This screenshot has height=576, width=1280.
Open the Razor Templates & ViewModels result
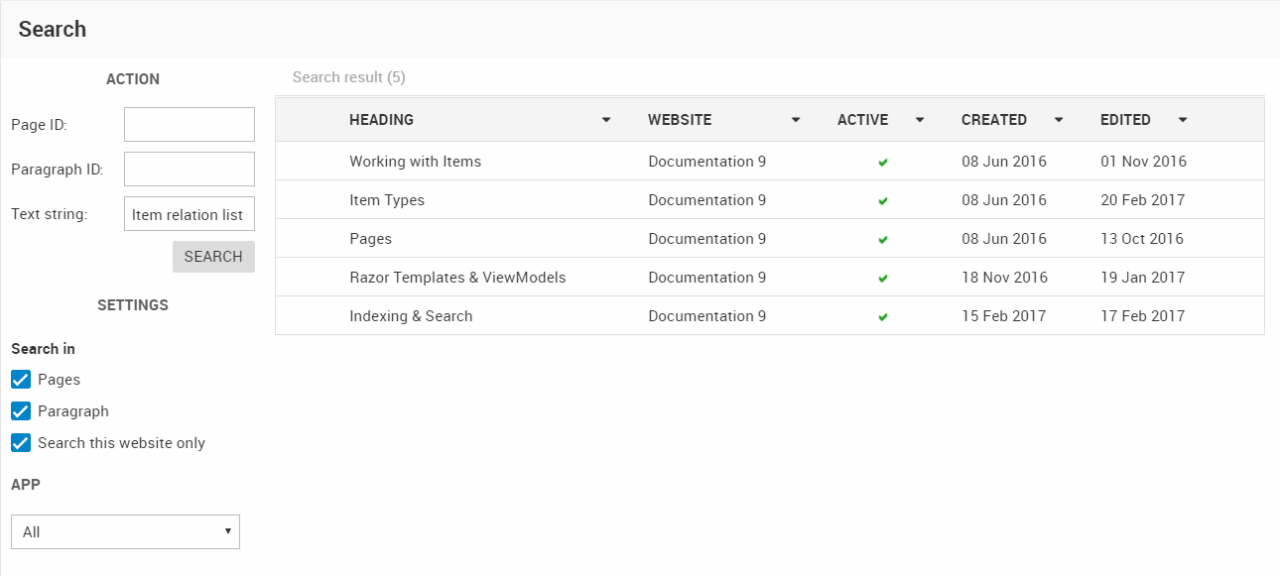457,277
